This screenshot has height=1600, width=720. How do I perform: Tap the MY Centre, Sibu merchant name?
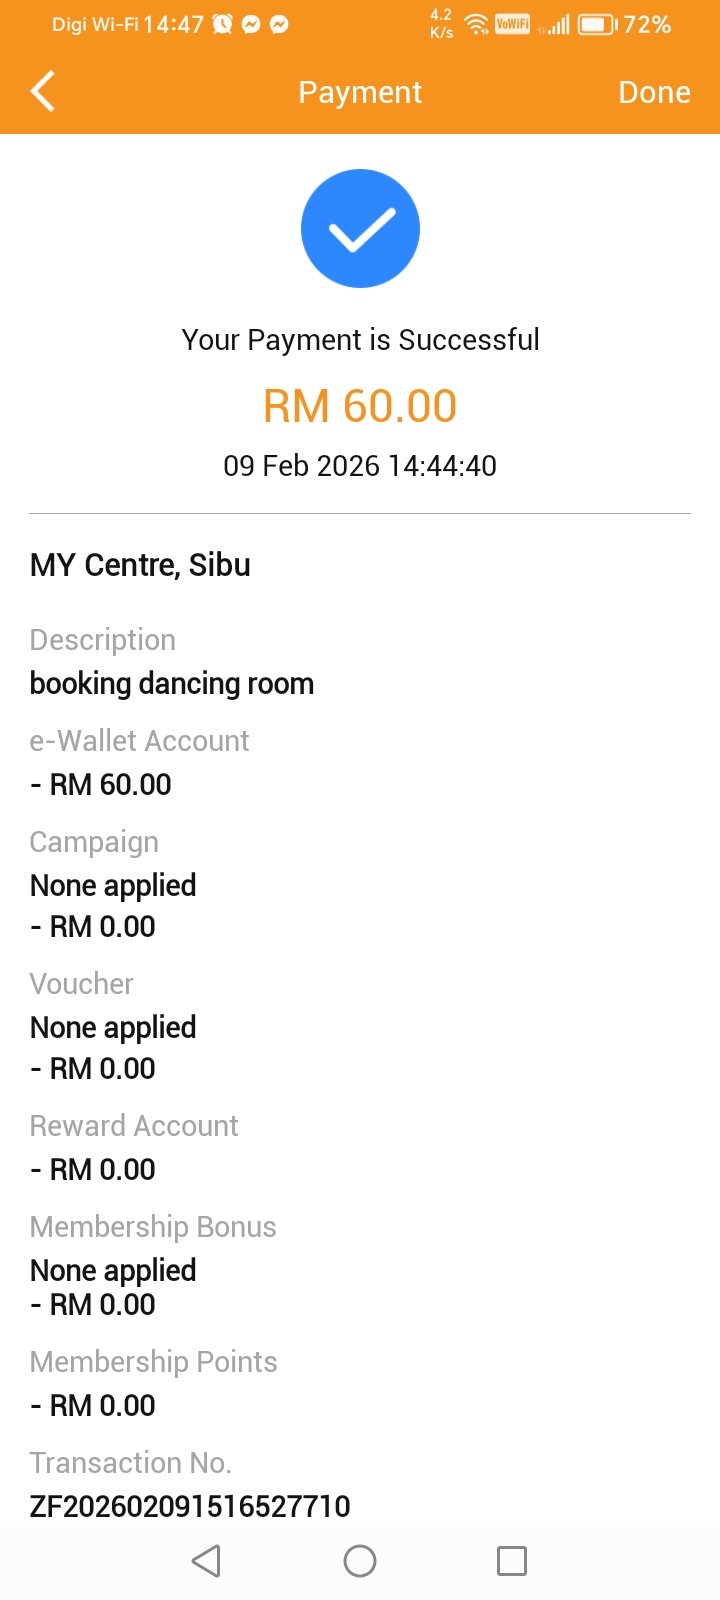tap(140, 565)
